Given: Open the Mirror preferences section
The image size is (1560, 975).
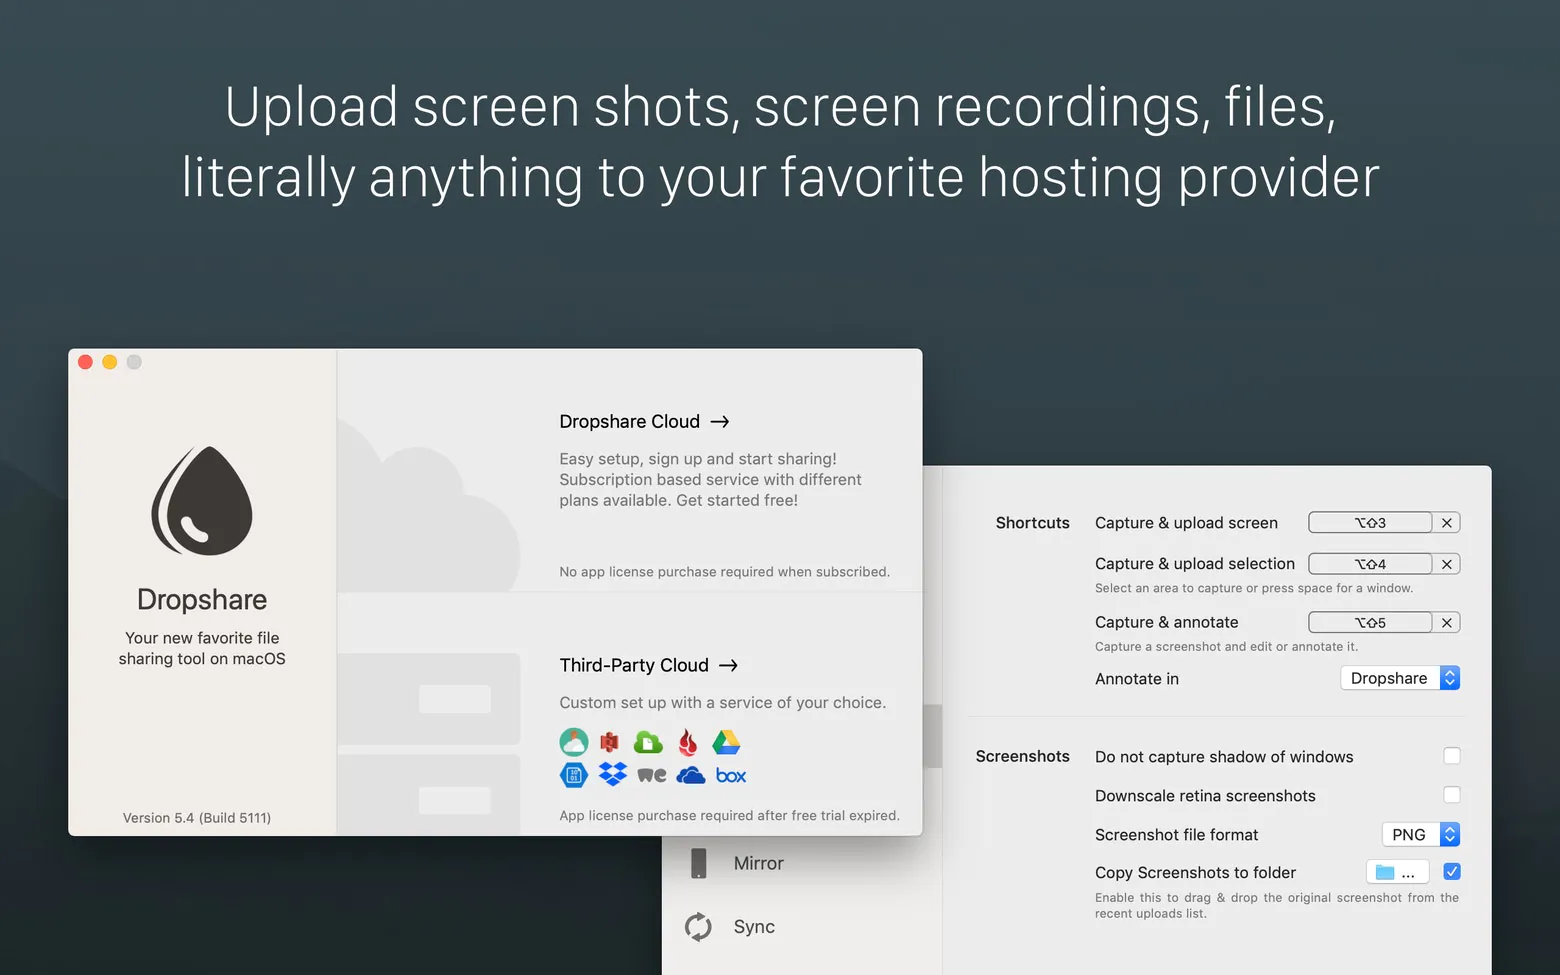Looking at the screenshot, I should (758, 863).
